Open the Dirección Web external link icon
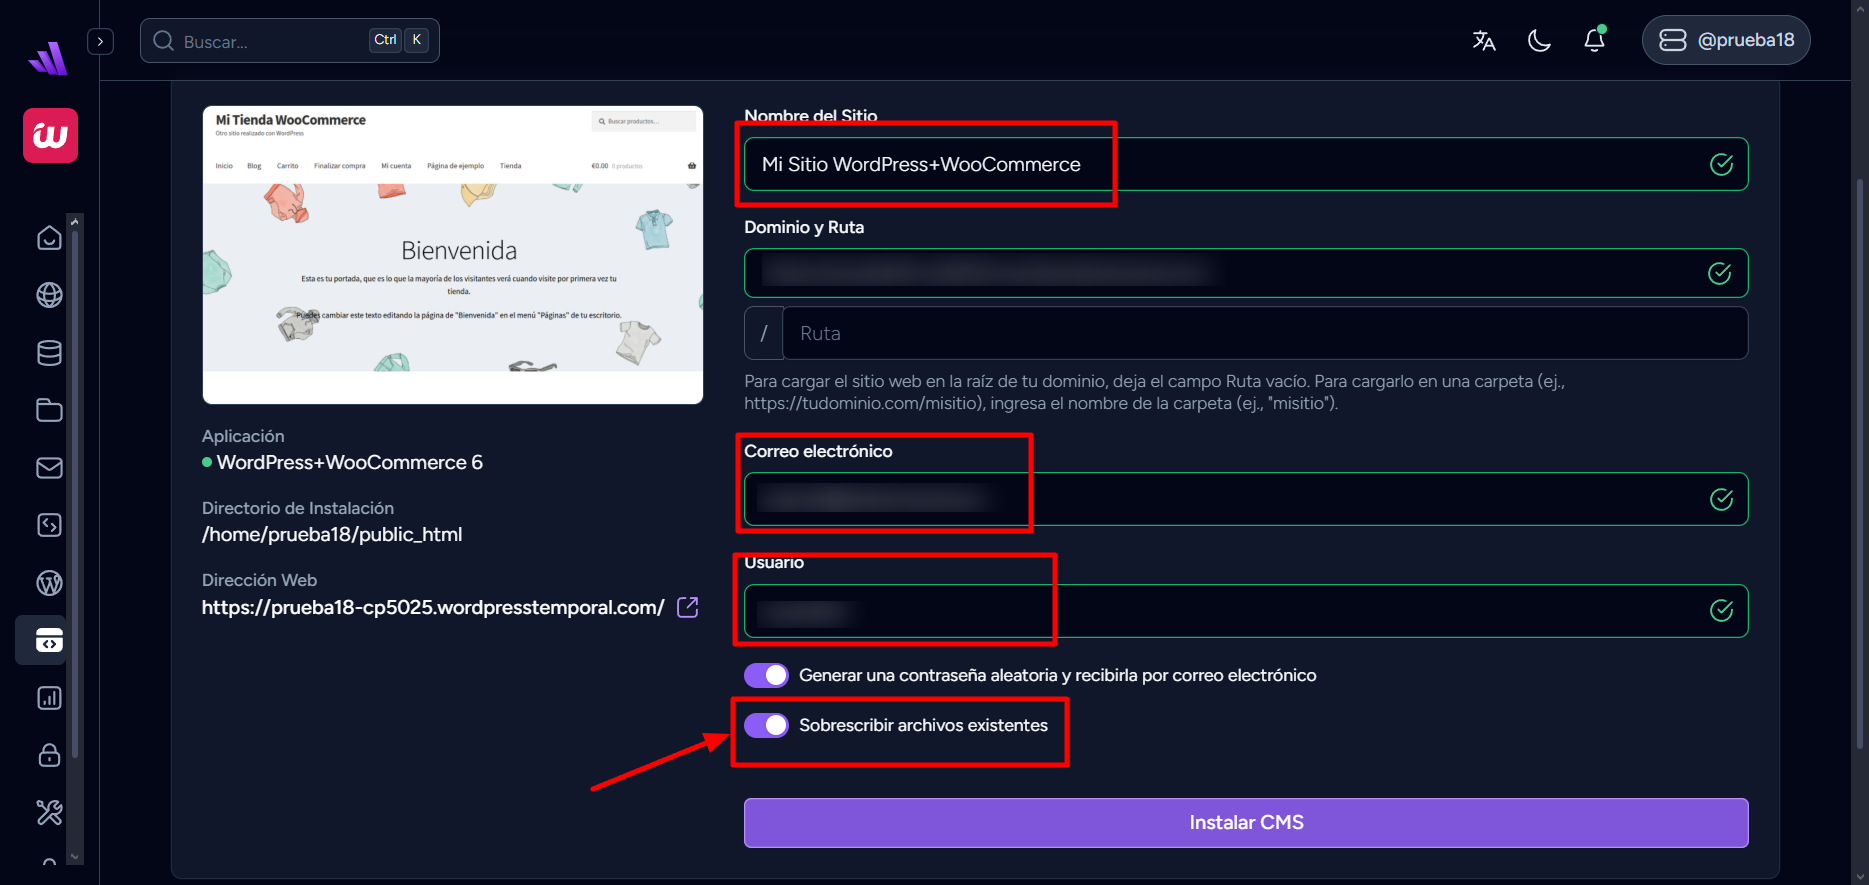This screenshot has width=1869, height=885. 688,607
